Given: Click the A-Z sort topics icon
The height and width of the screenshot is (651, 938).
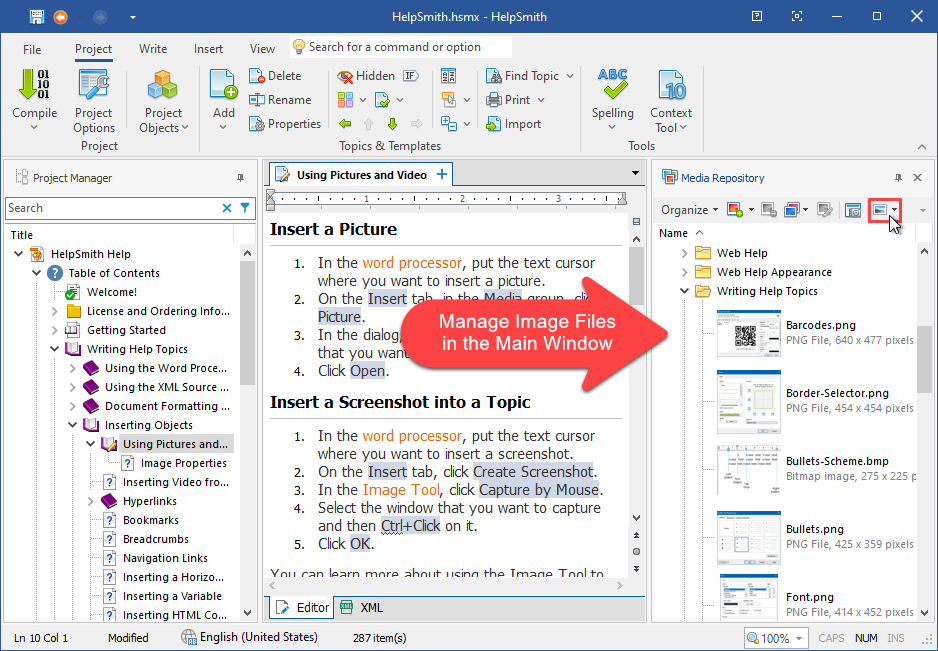Looking at the screenshot, I should (x=448, y=76).
